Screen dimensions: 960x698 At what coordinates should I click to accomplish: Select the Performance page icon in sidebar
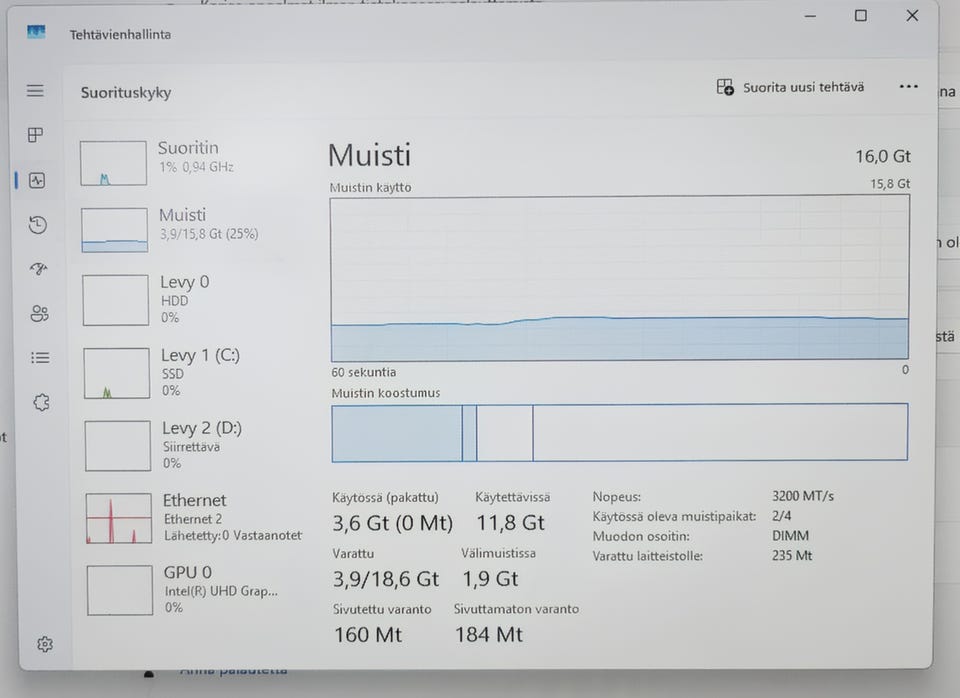37,180
